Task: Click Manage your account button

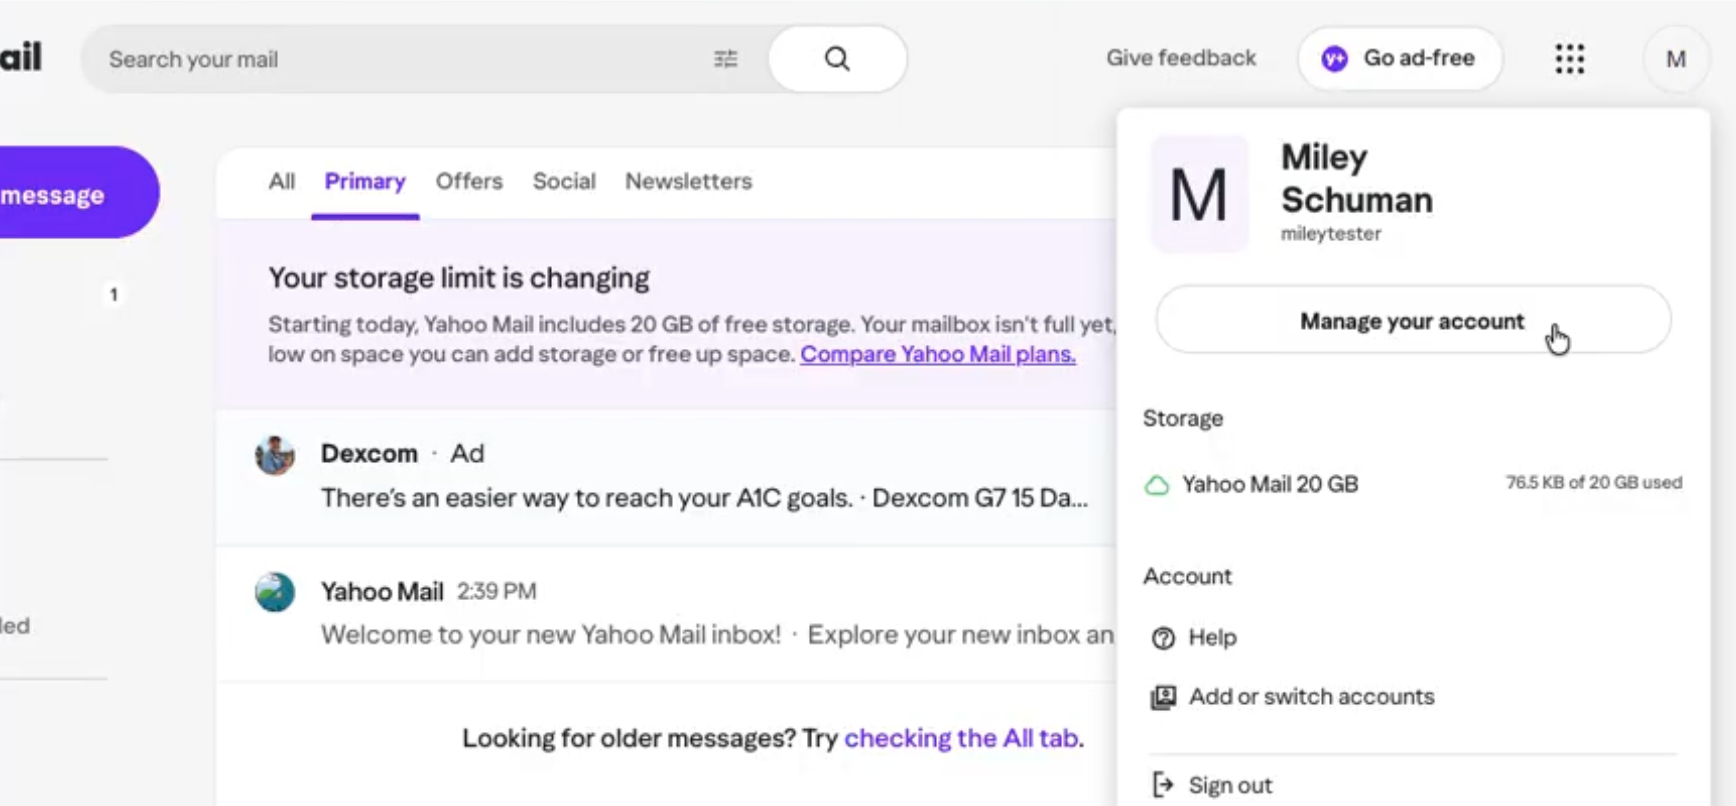Action: pyautogui.click(x=1413, y=320)
